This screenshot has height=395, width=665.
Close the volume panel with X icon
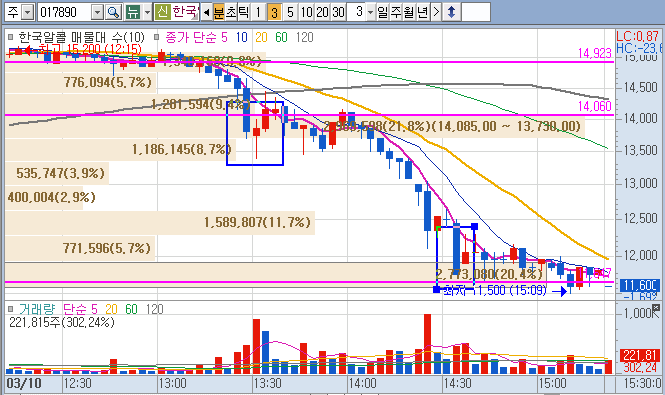click(657, 307)
